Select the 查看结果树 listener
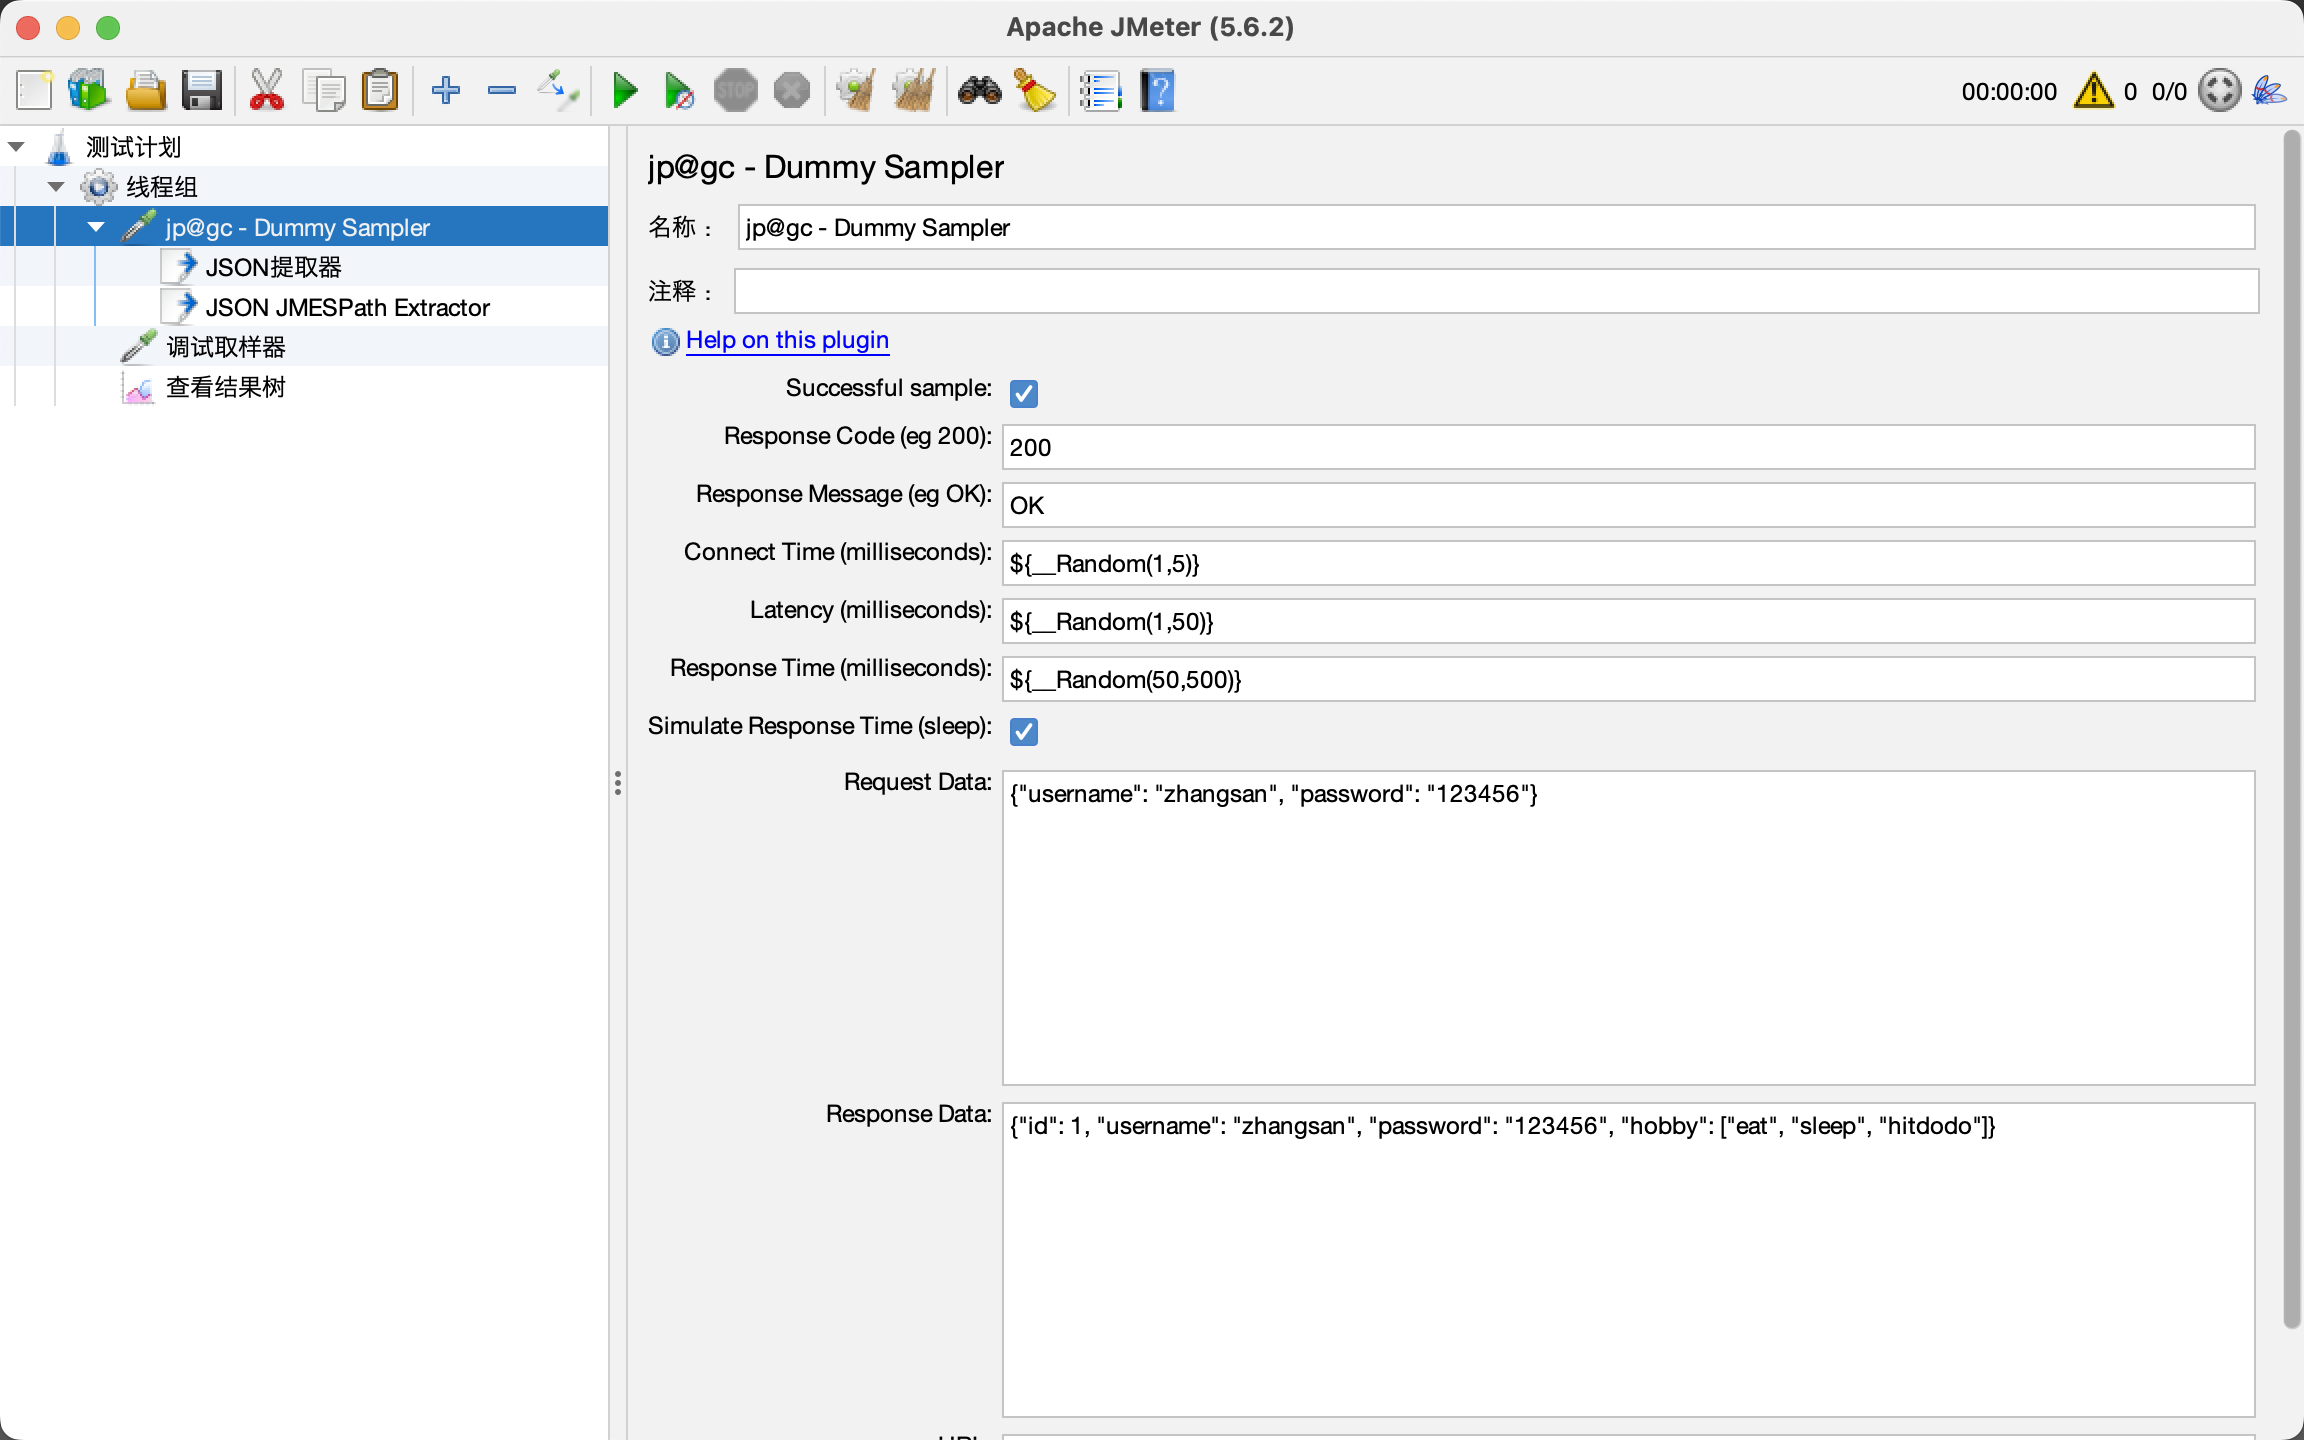 (x=225, y=387)
